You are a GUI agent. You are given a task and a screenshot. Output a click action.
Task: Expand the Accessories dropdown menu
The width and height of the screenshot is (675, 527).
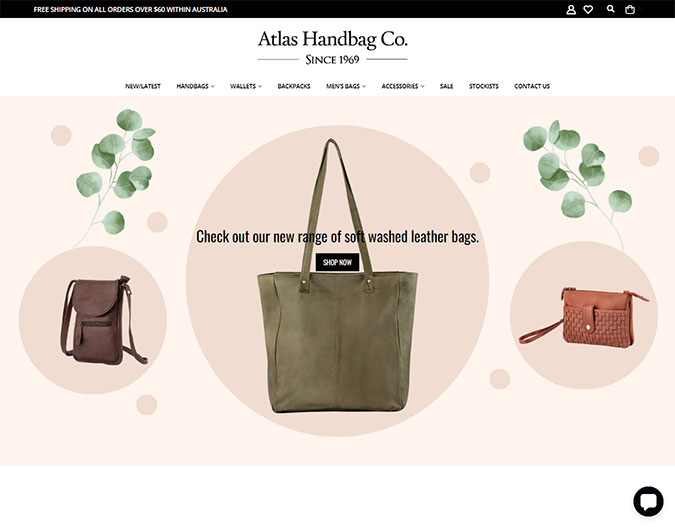point(403,86)
